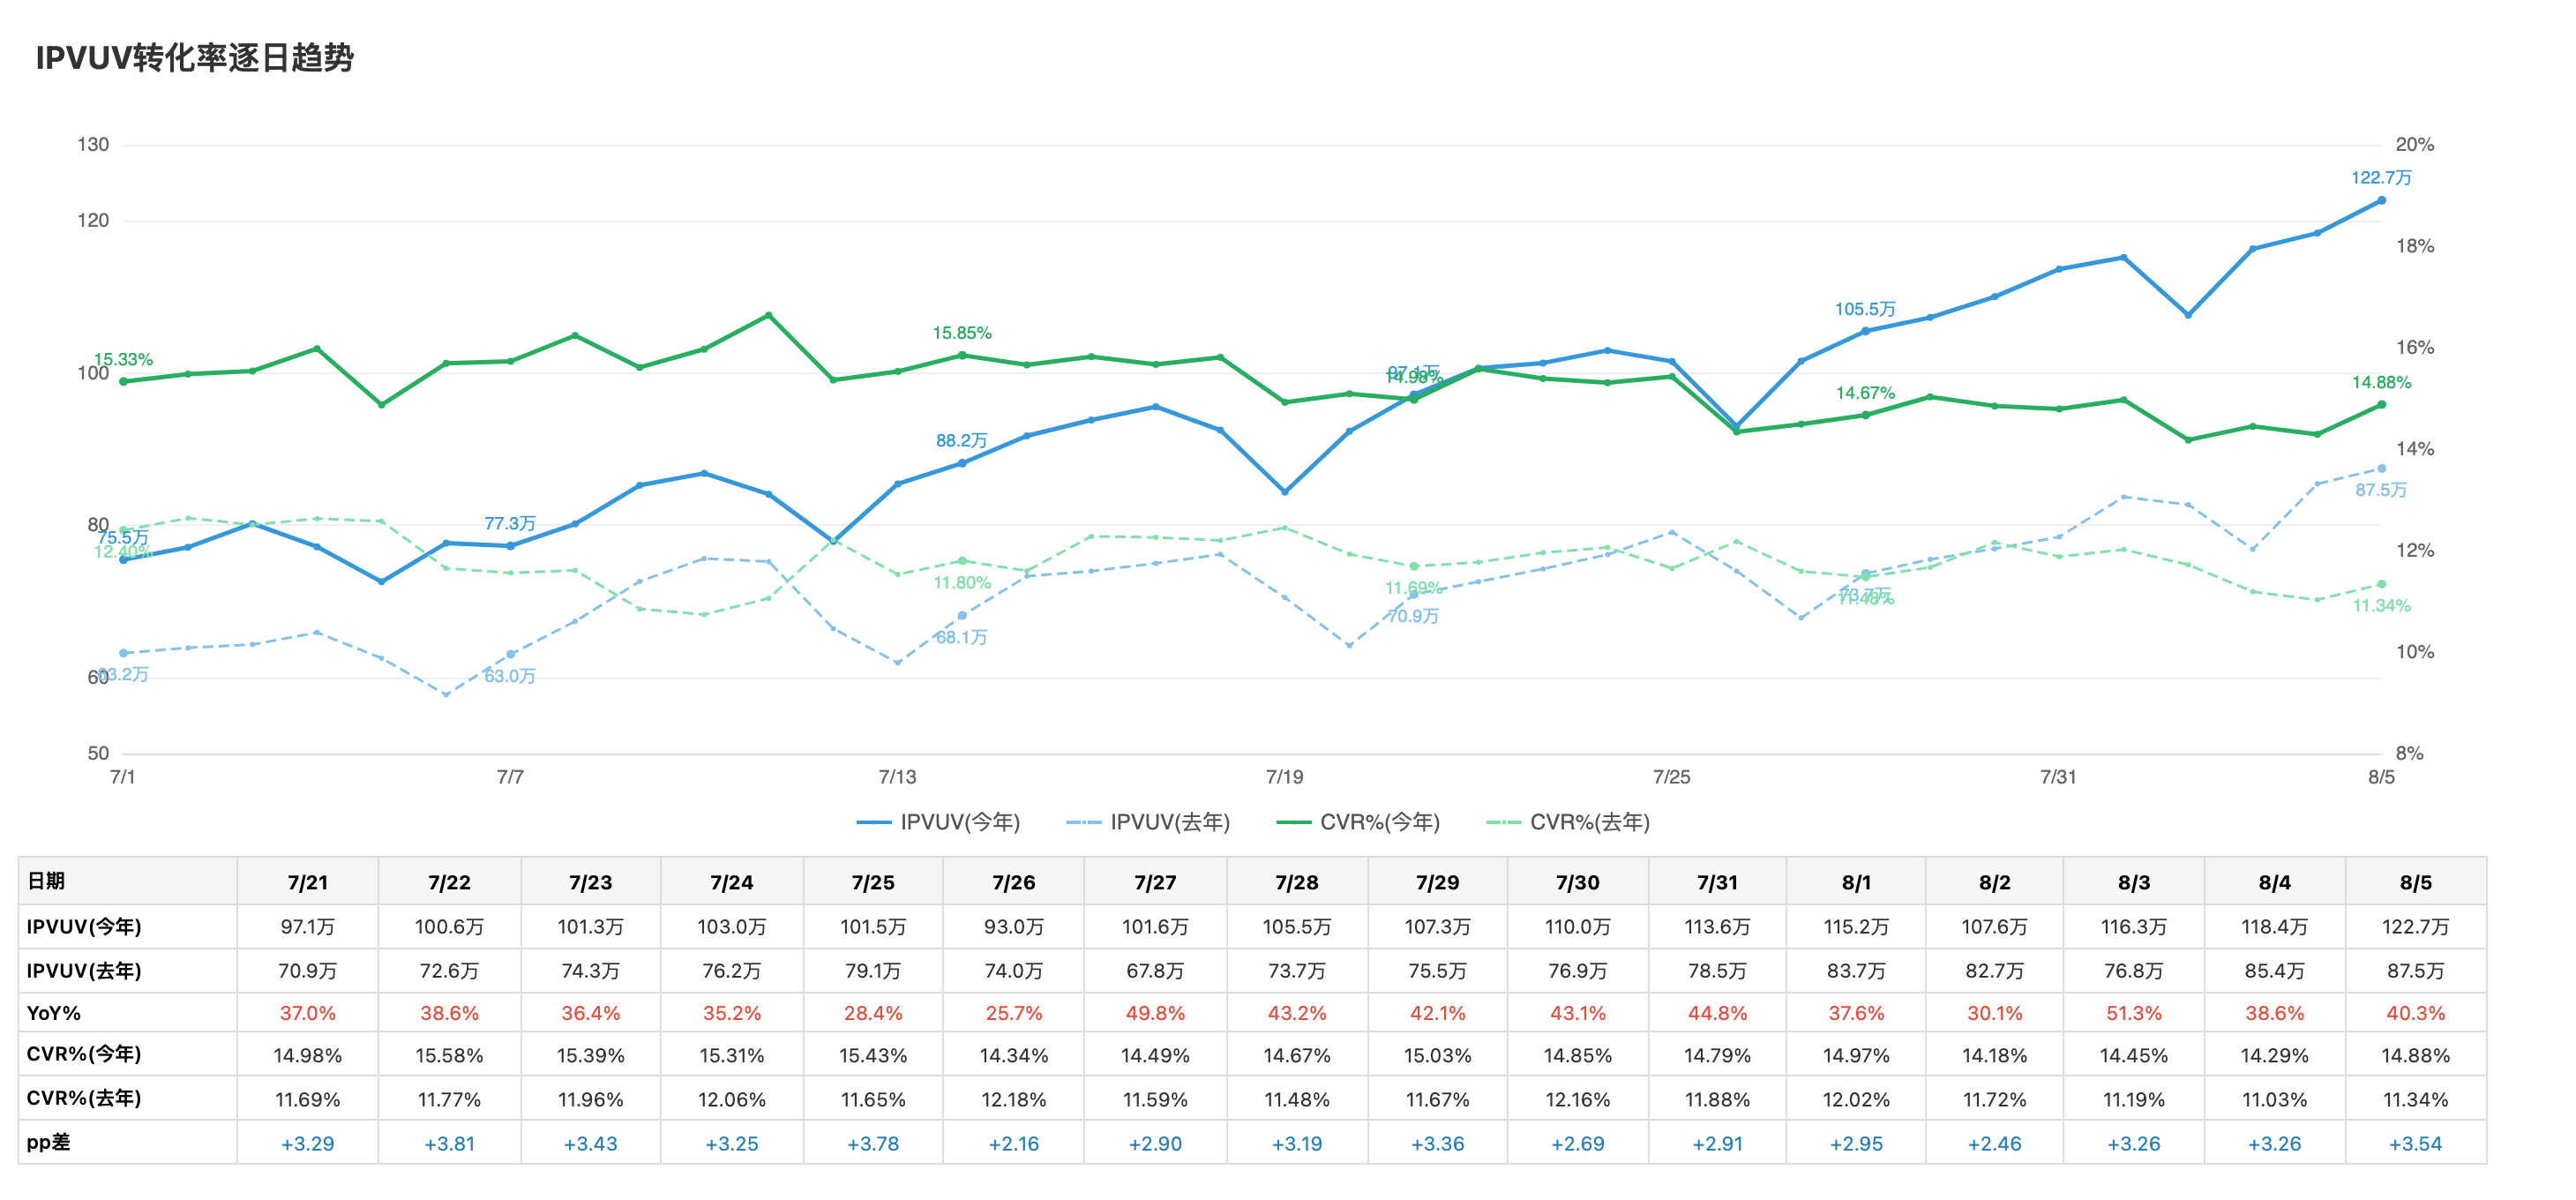
Task: Select the 日期 table header cell
Action: pos(128,881)
